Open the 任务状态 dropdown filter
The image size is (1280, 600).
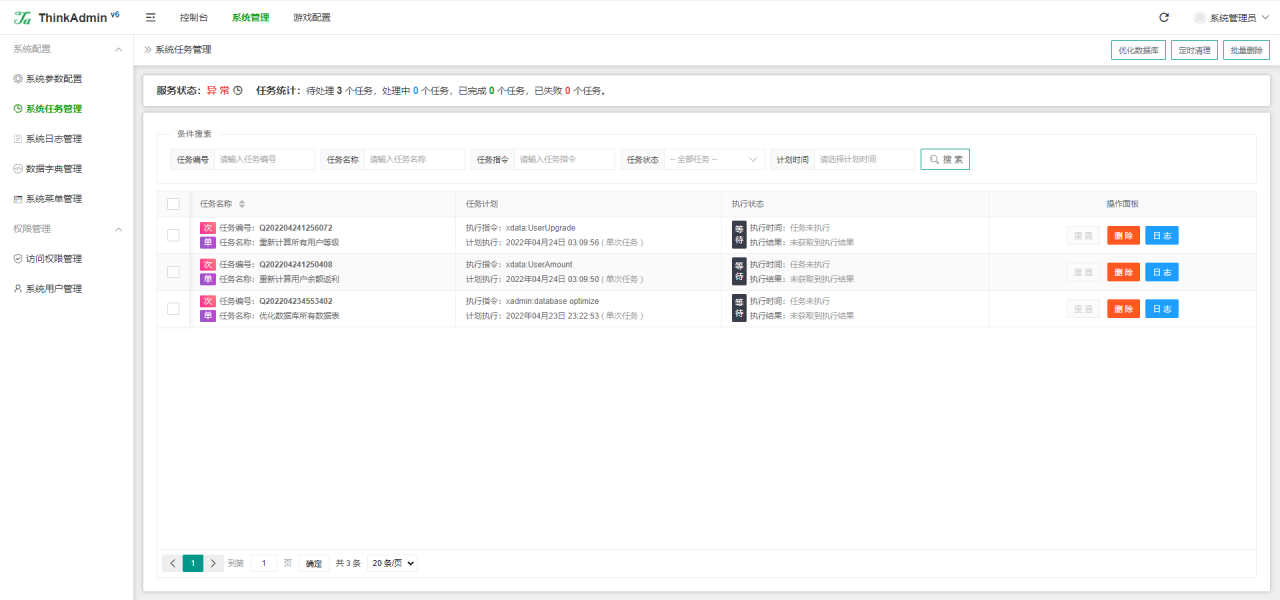(714, 159)
